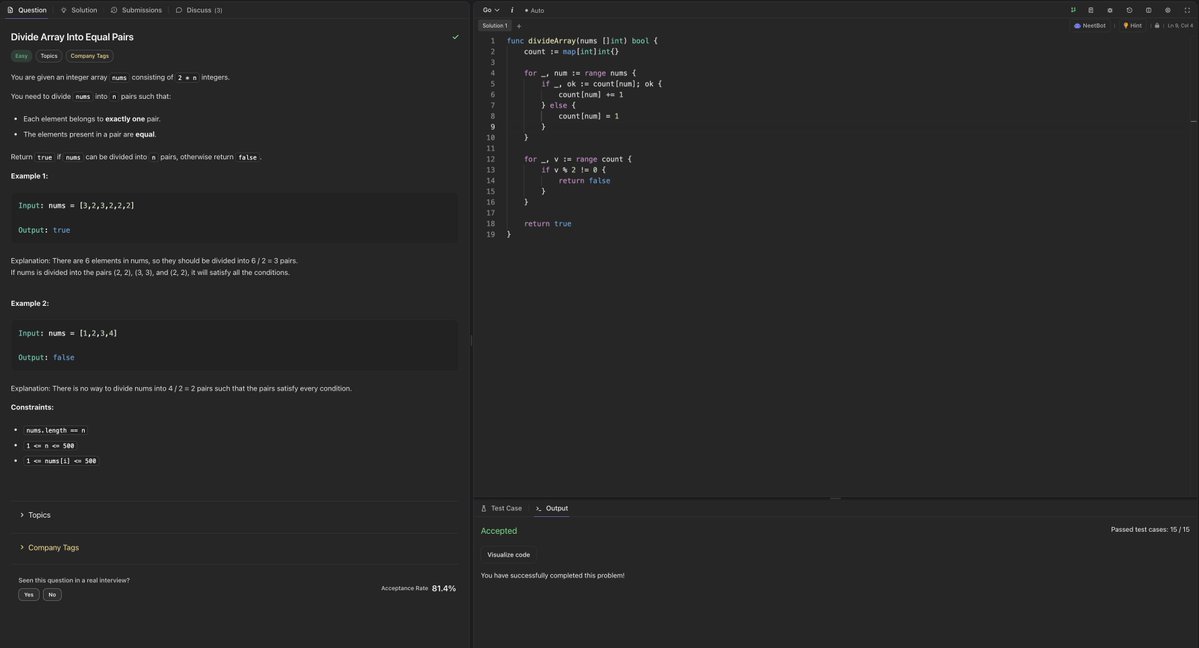Open the Discuss (3) tab
This screenshot has height=648, width=1199.
tap(199, 10)
